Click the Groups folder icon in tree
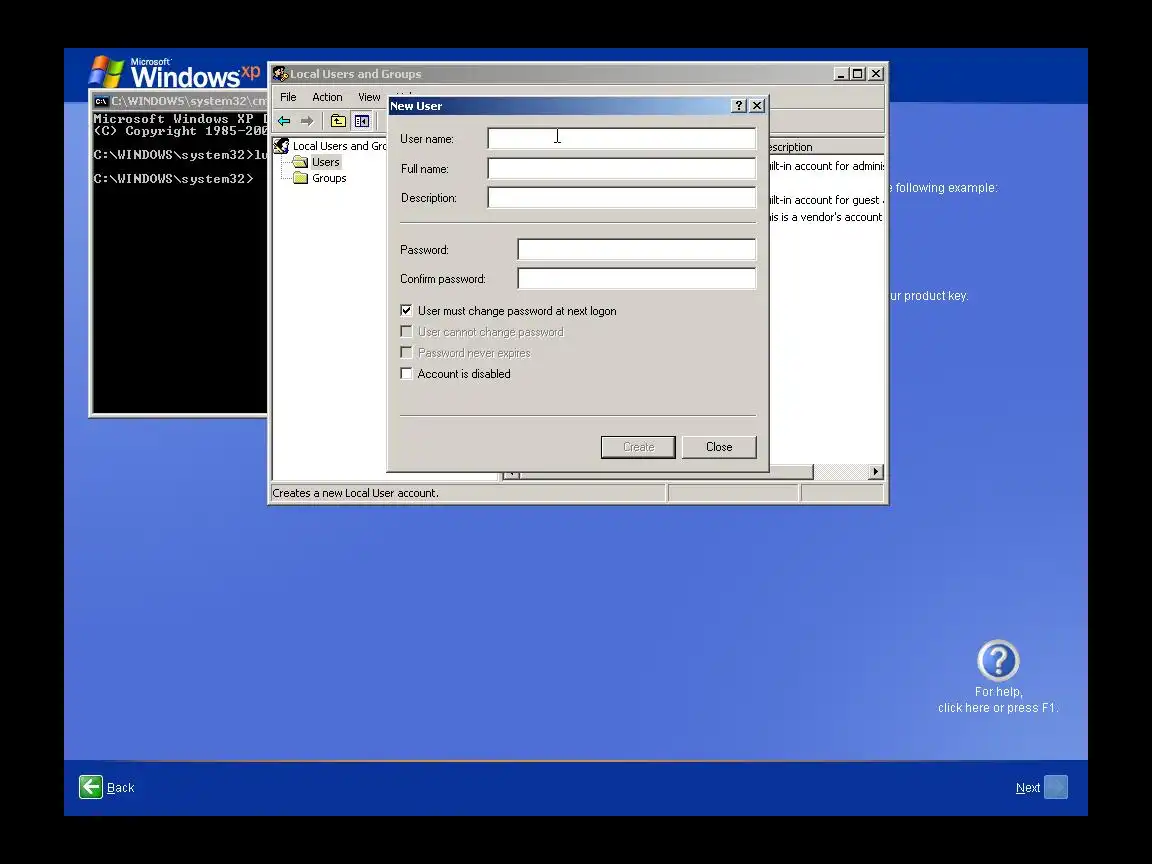1152x864 pixels. (x=300, y=178)
